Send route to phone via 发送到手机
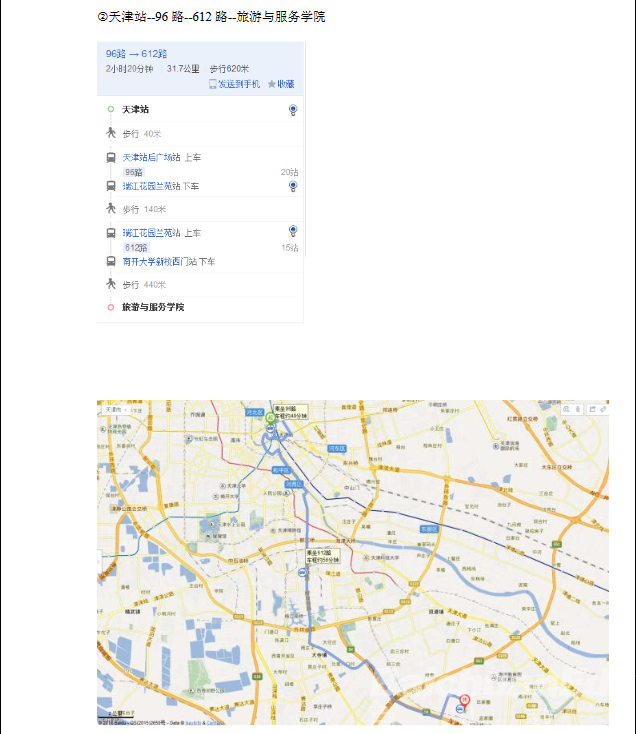This screenshot has height=734, width=636. (x=234, y=84)
